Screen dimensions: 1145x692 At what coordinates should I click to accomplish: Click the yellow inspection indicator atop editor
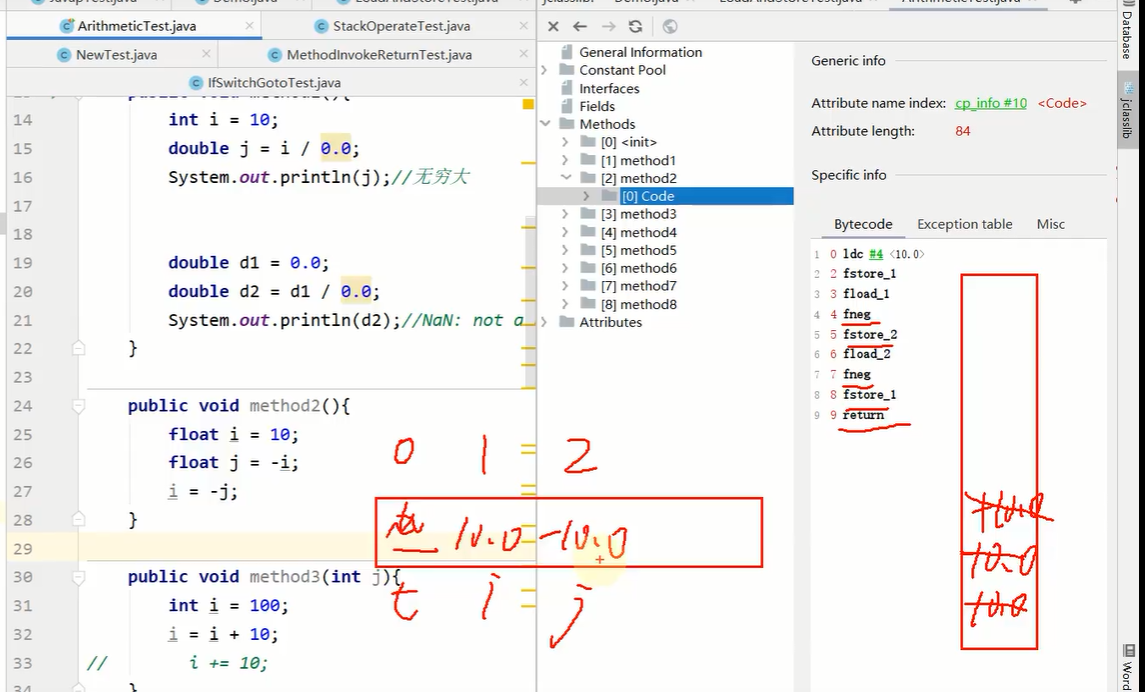pyautogui.click(x=528, y=104)
